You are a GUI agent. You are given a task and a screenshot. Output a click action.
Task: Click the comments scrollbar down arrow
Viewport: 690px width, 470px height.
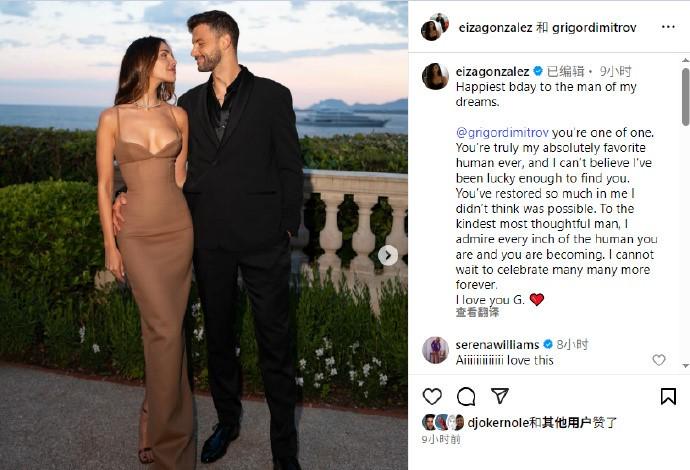click(685, 365)
